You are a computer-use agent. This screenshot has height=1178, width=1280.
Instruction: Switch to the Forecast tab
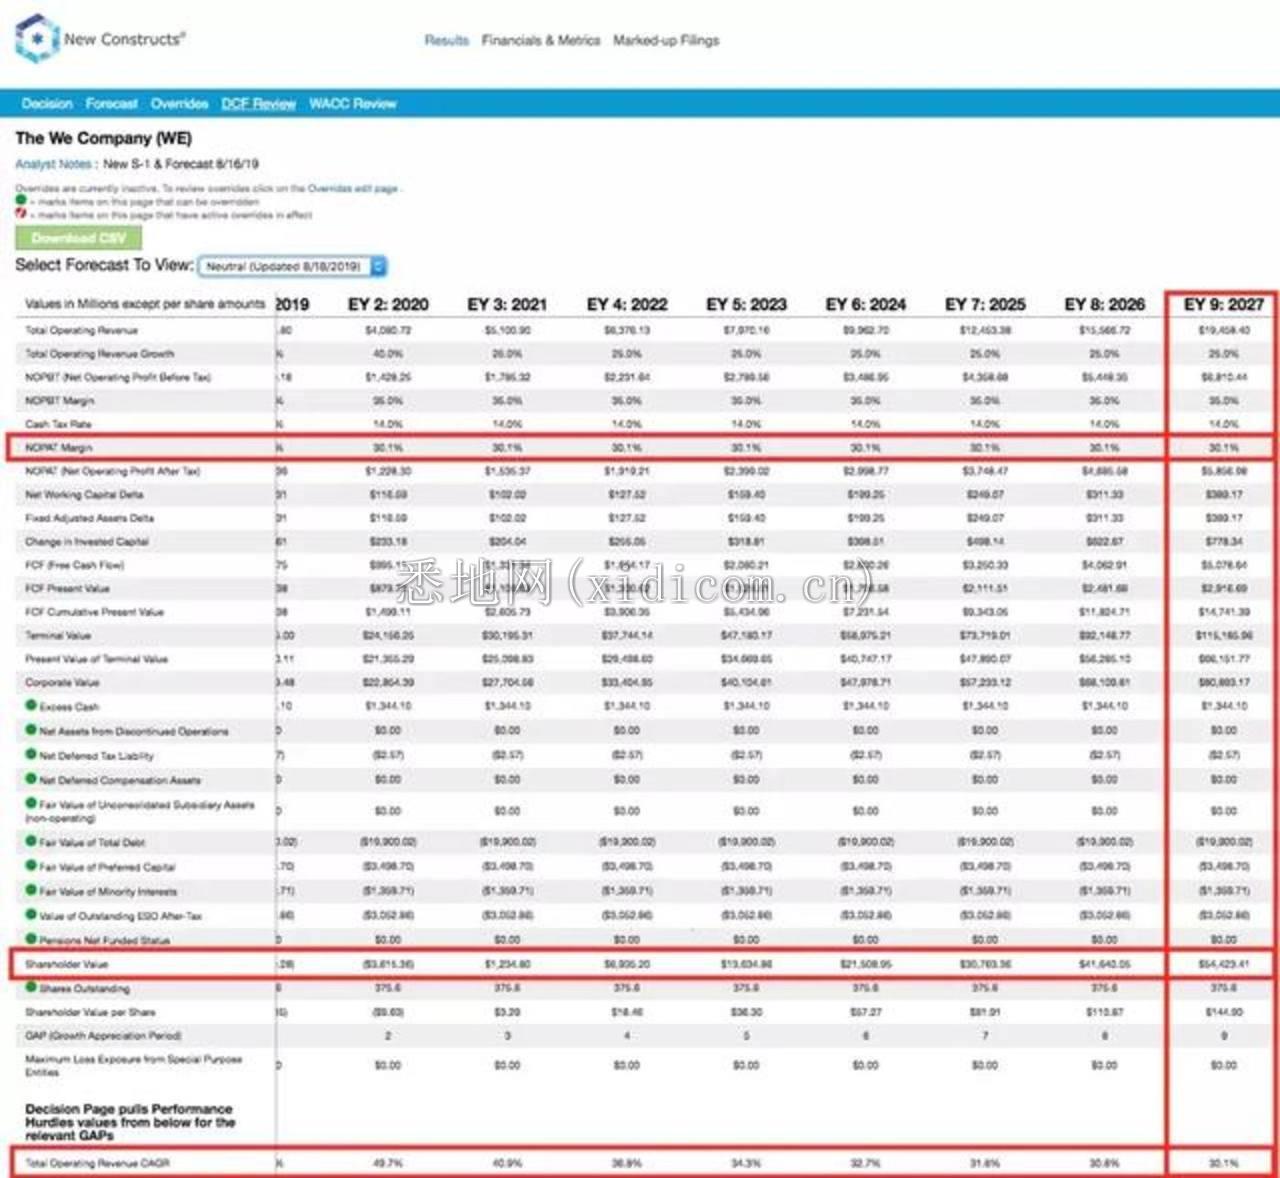pyautogui.click(x=111, y=103)
